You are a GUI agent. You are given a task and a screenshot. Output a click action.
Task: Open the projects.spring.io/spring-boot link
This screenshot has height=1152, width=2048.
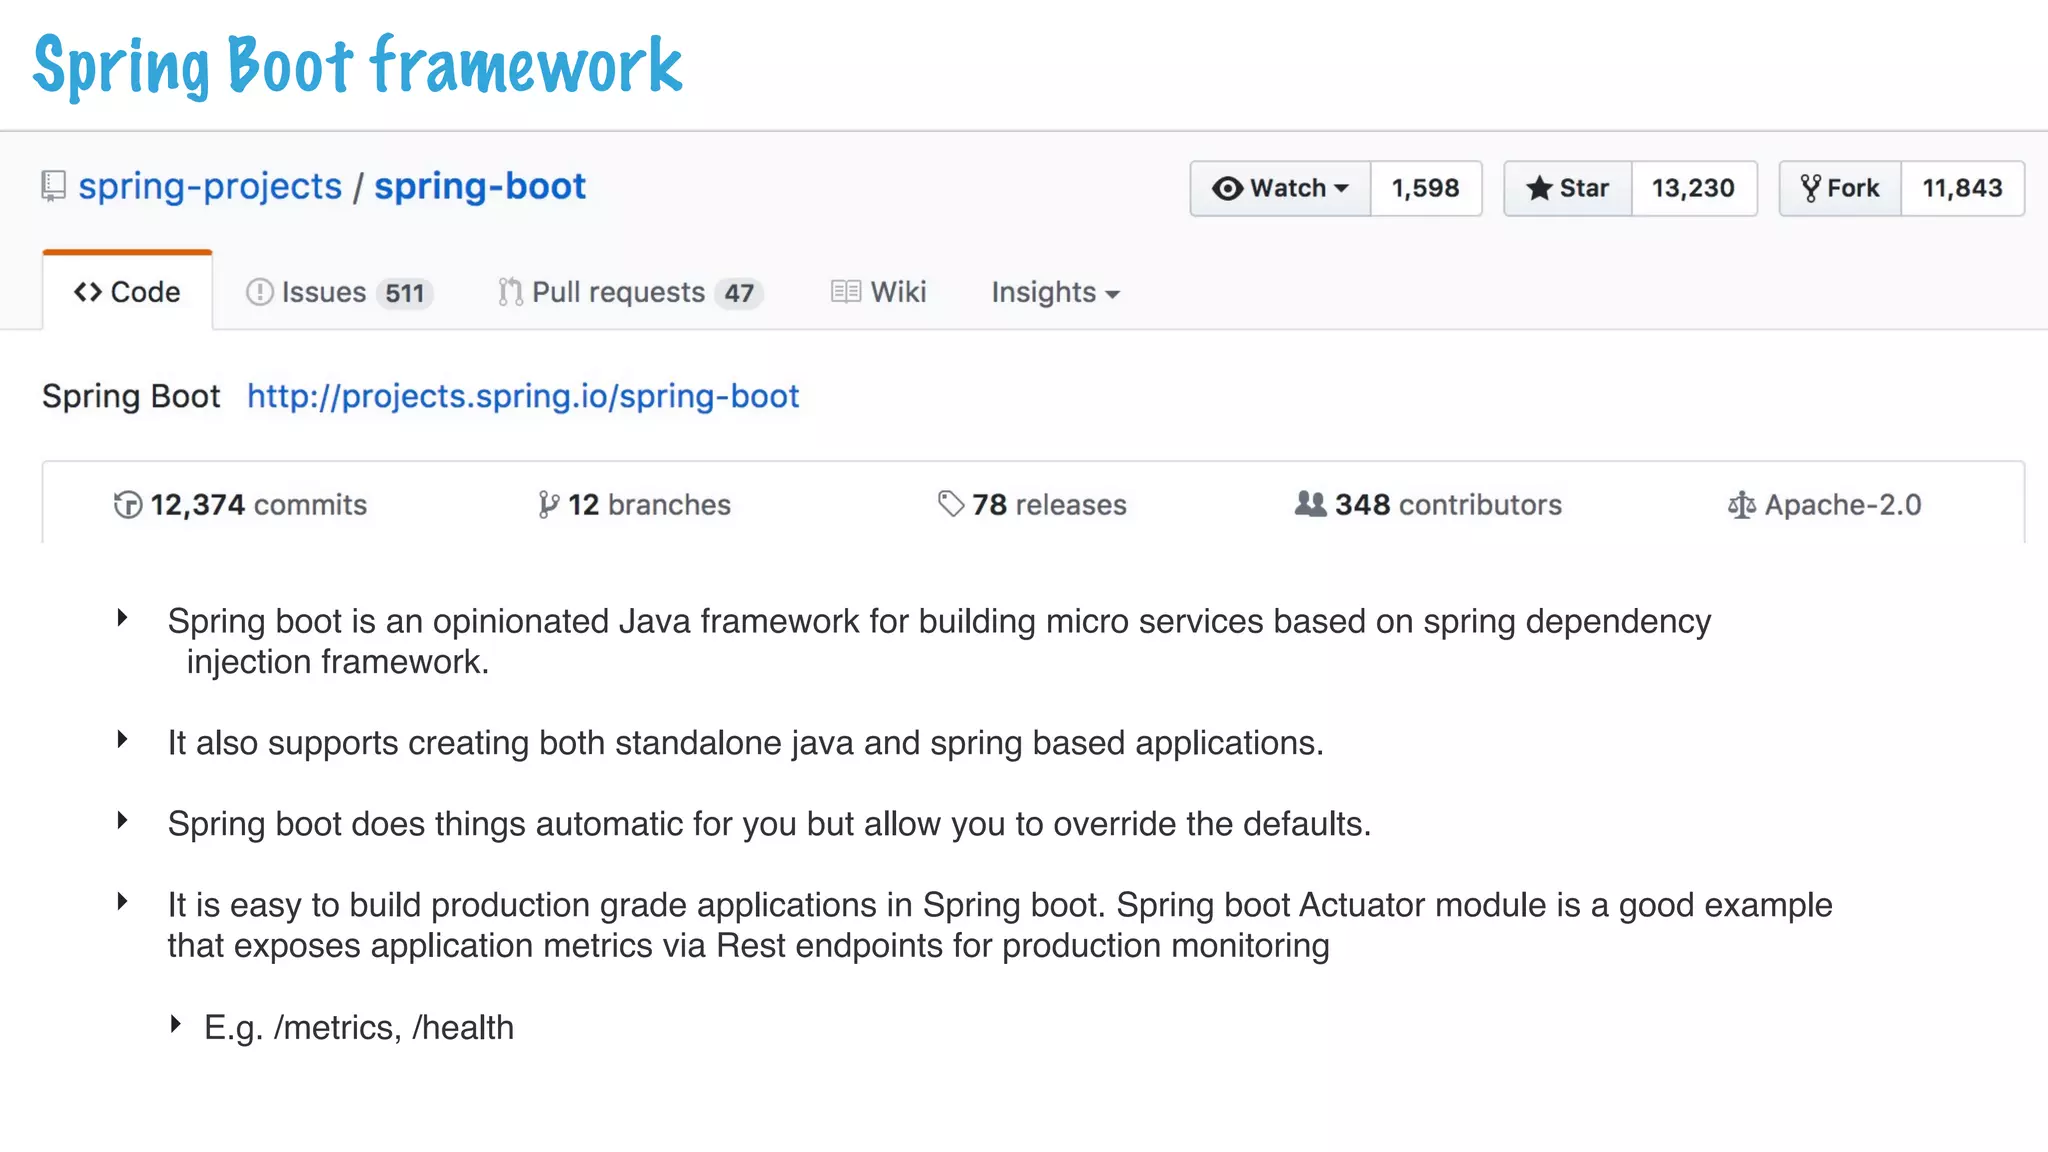[x=523, y=396]
